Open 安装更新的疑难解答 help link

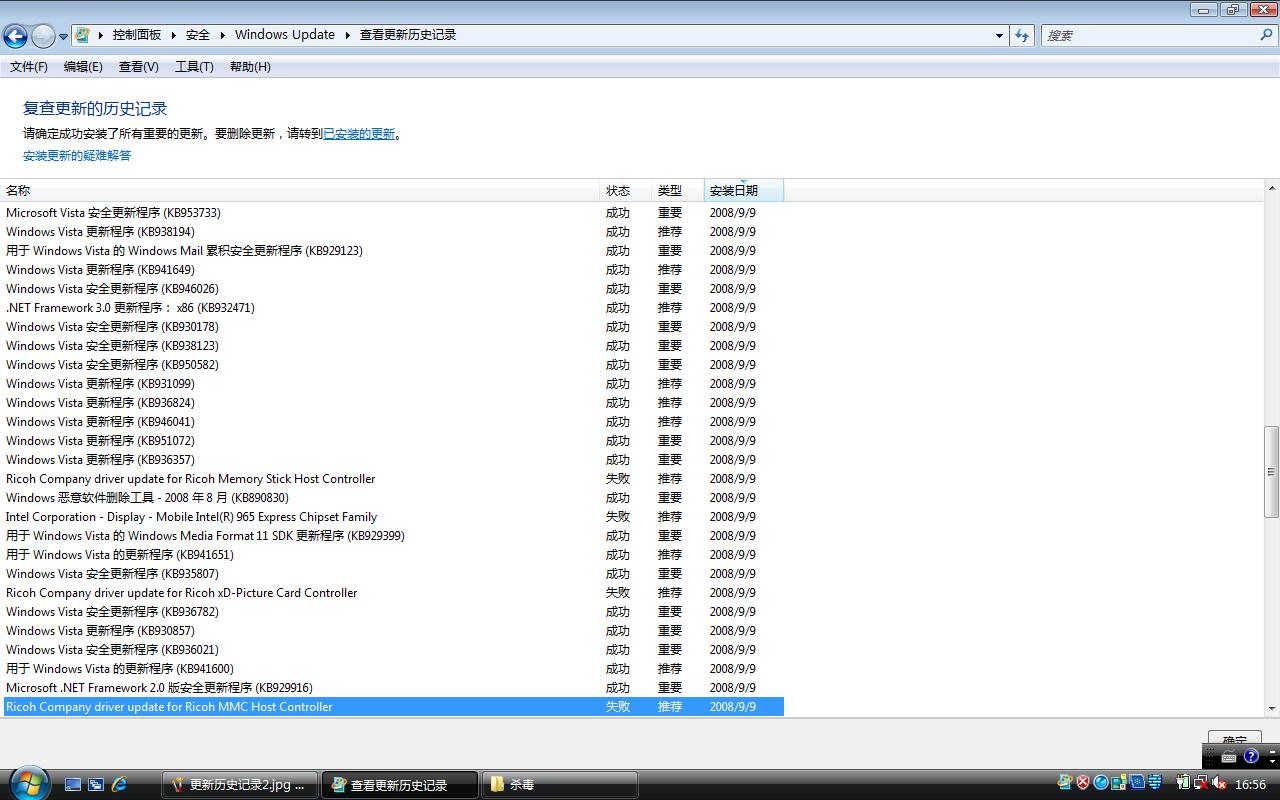(x=77, y=156)
